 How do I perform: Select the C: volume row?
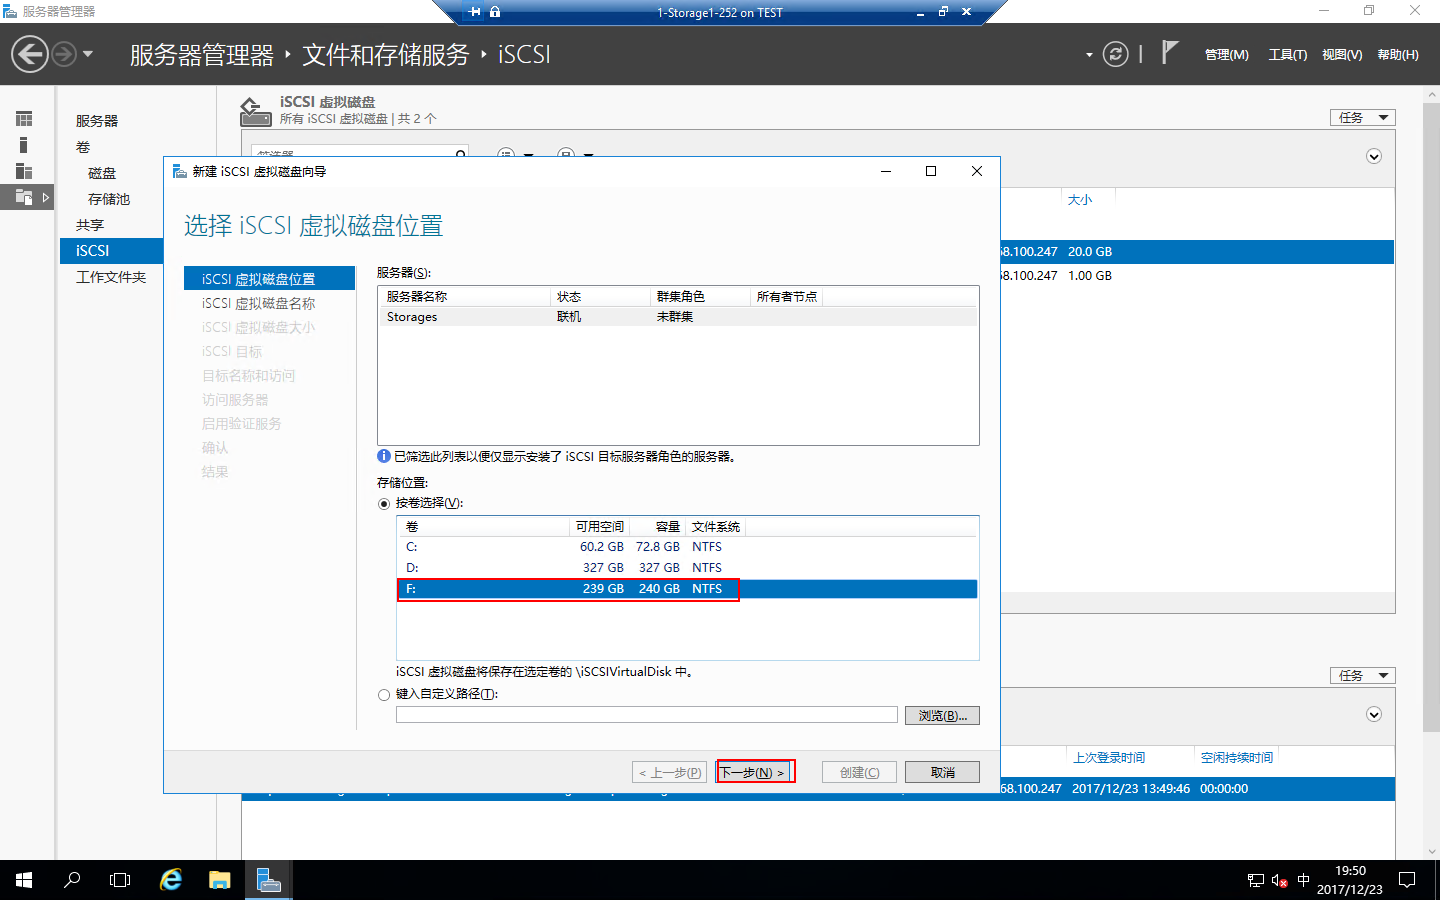tap(687, 547)
